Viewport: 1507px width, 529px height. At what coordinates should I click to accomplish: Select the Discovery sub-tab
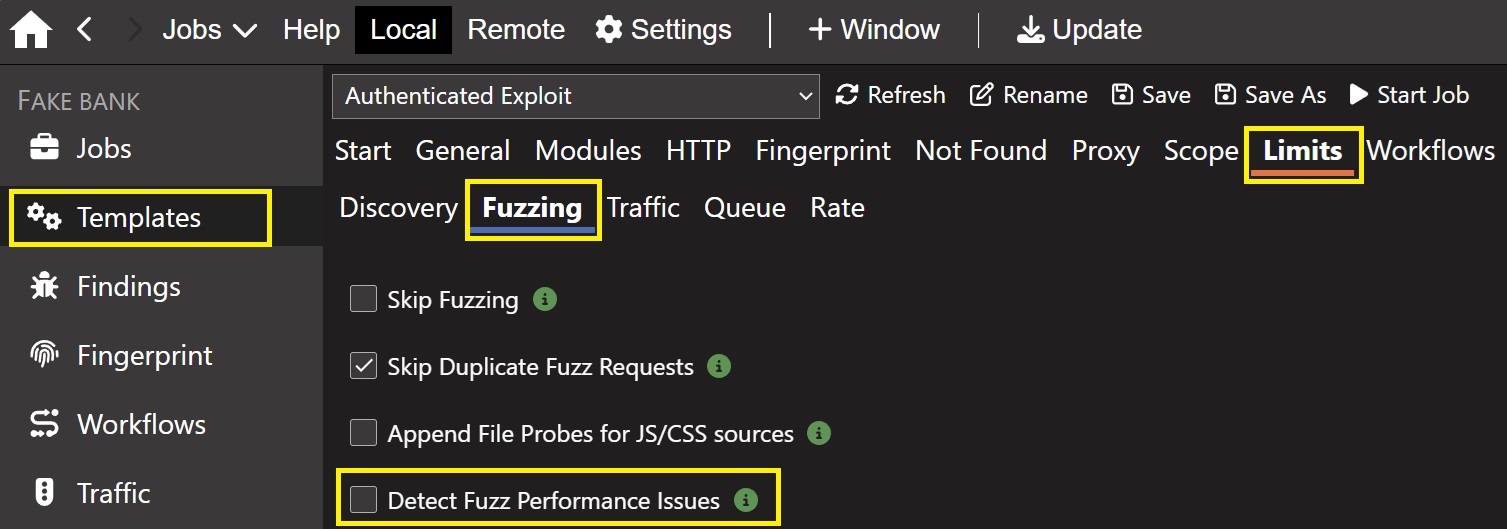point(398,208)
